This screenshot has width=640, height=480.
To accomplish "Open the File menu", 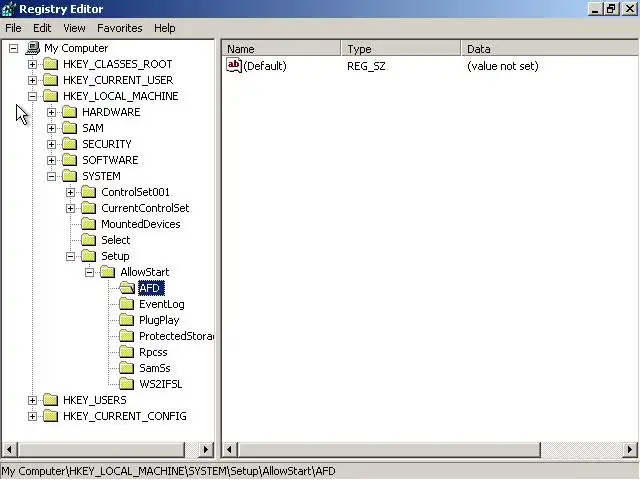I will [x=13, y=28].
